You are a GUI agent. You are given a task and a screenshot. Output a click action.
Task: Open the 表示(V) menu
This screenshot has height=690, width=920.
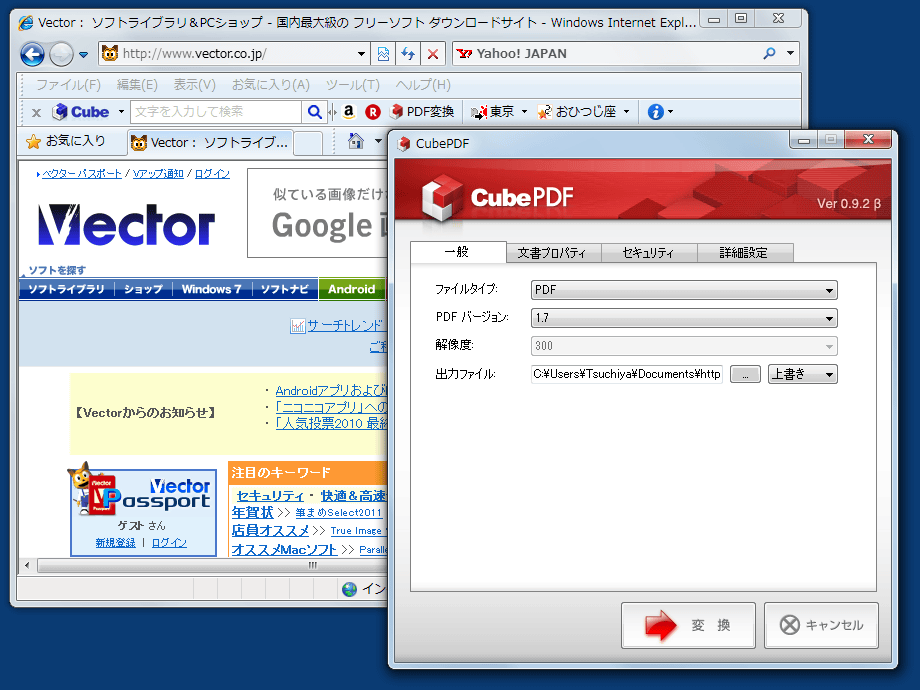click(194, 85)
